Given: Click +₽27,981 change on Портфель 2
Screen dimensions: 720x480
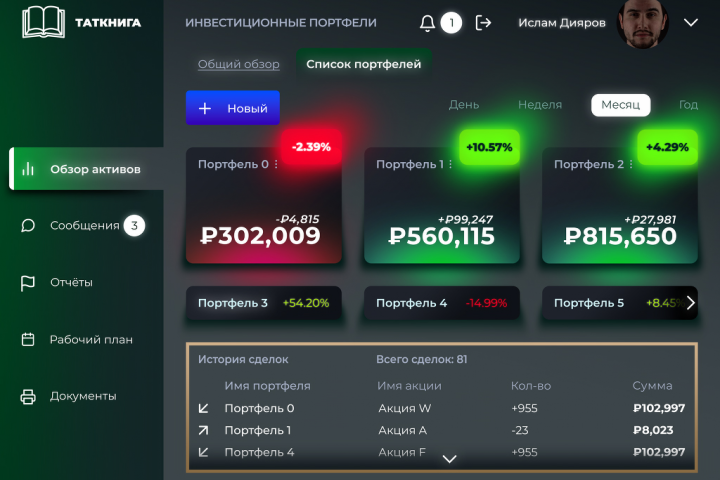Looking at the screenshot, I should [x=650, y=220].
